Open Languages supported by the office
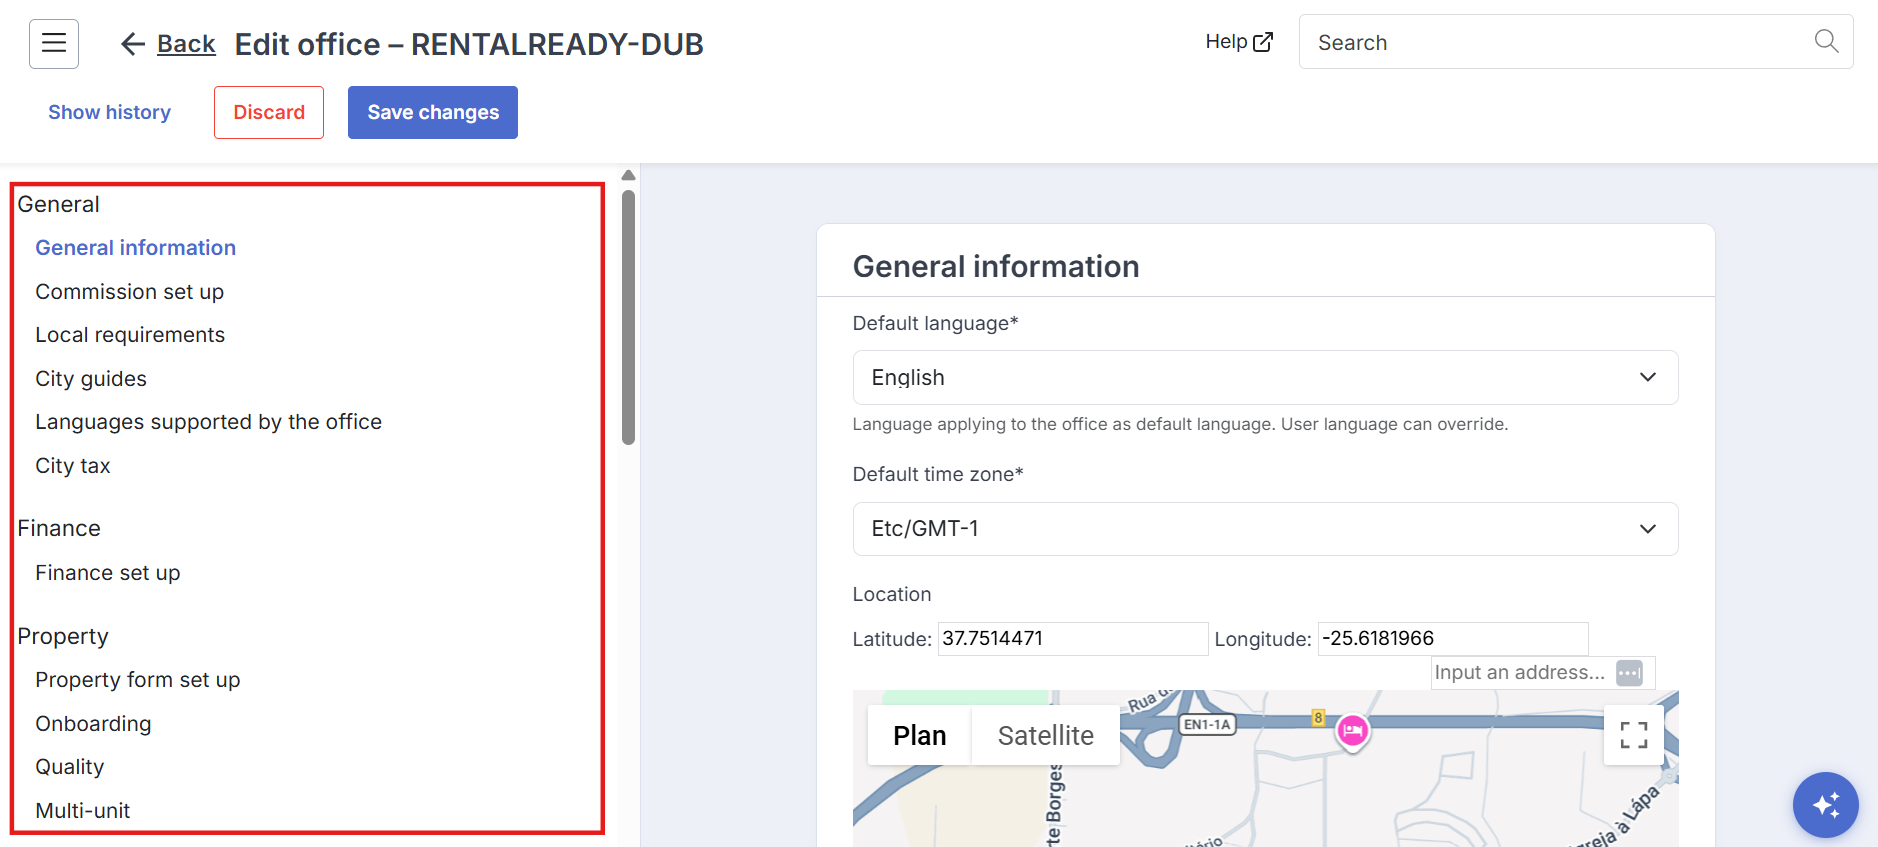 pos(209,422)
